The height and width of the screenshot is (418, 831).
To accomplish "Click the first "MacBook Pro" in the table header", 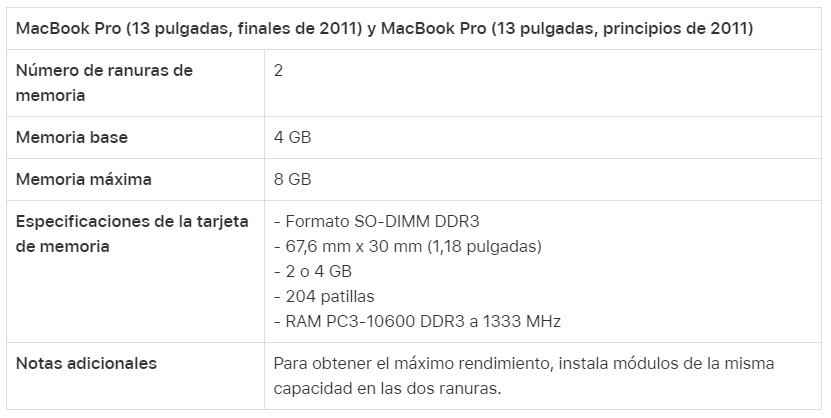I will coord(67,28).
